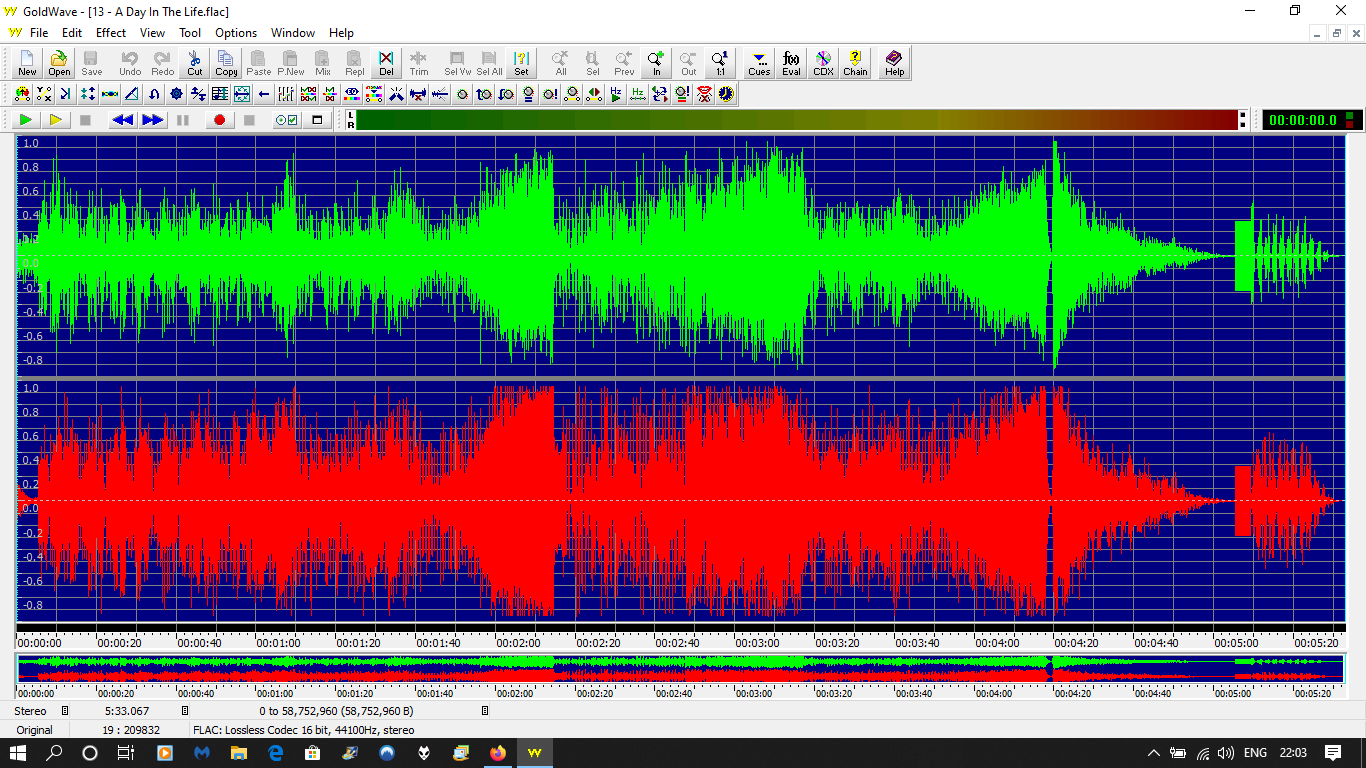Click the 00:02:00 mark on the time ruler
This screenshot has height=768, width=1366.
518,643
